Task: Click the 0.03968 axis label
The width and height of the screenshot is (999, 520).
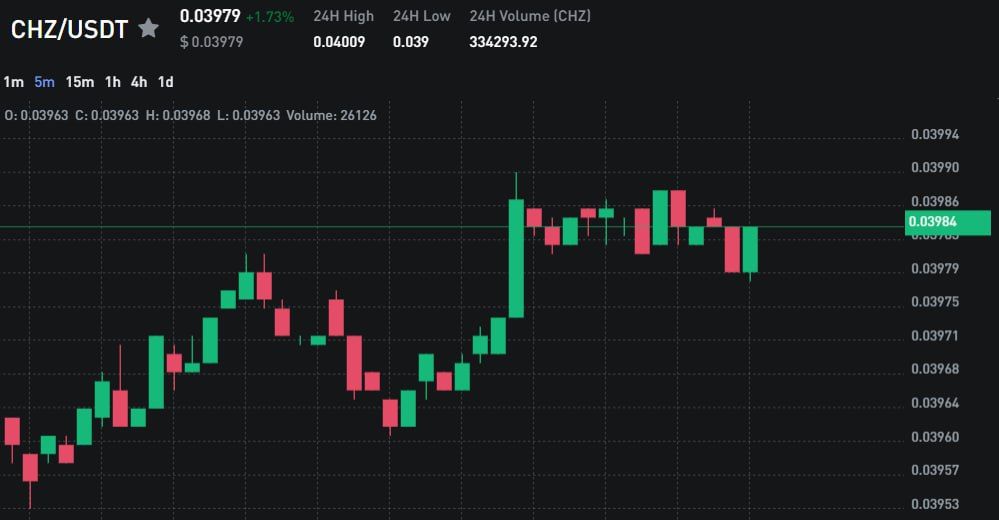Action: point(935,369)
